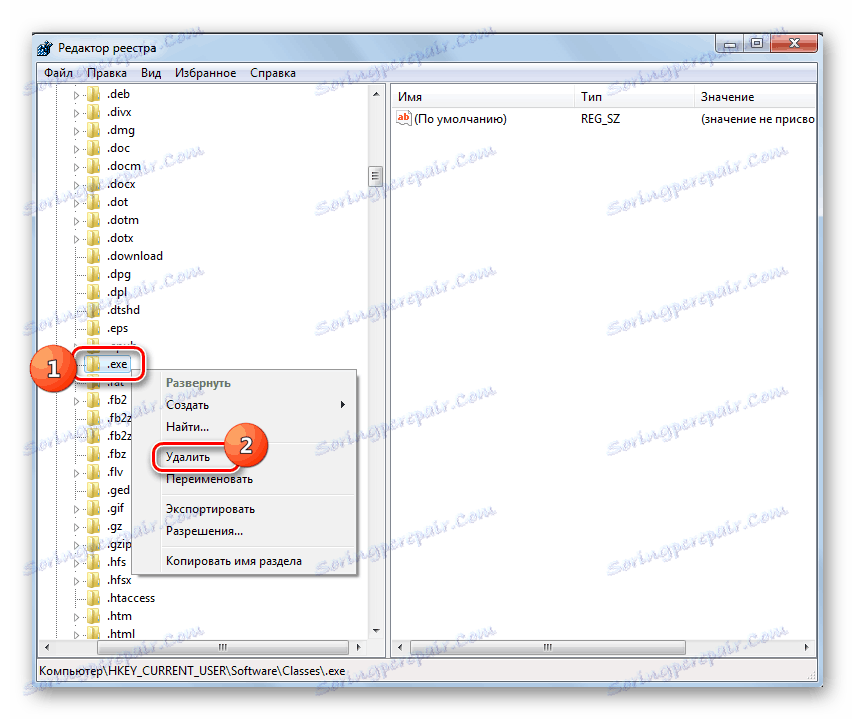Expand the .html key
Image resolution: width=855 pixels, height=719 pixels.
click(x=76, y=635)
